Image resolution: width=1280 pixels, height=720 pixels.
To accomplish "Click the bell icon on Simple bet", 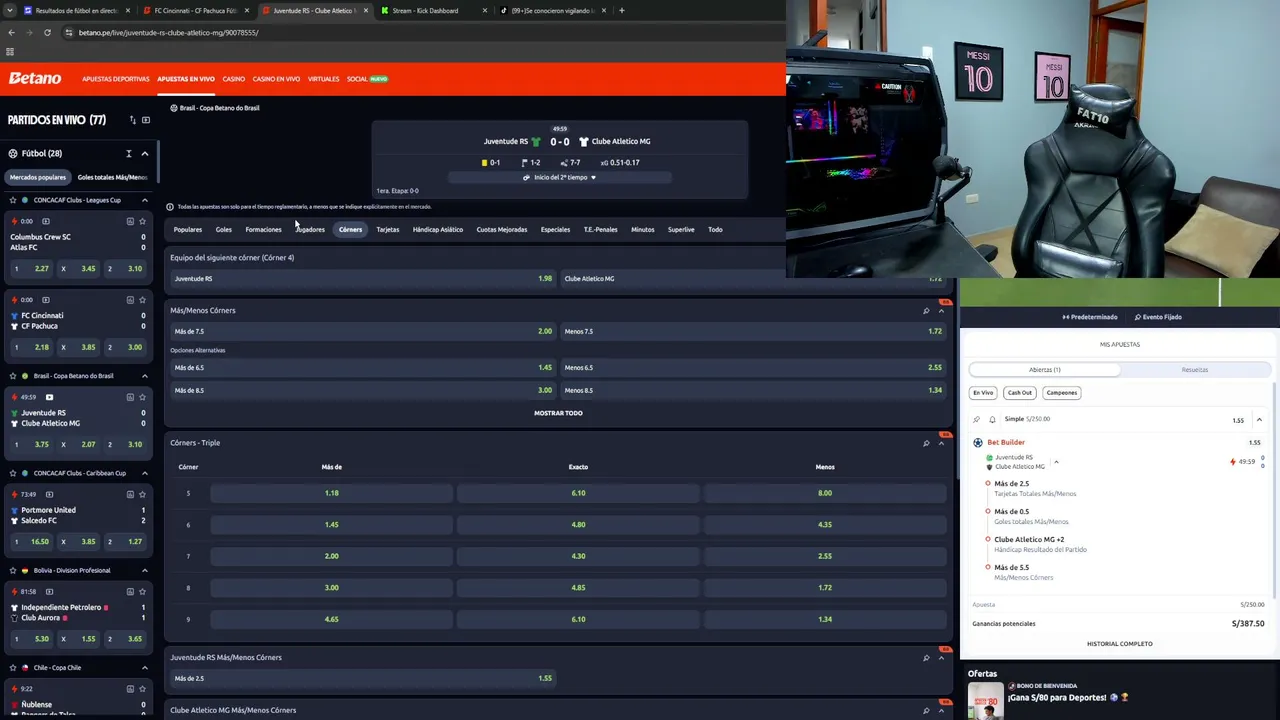I will coord(992,419).
